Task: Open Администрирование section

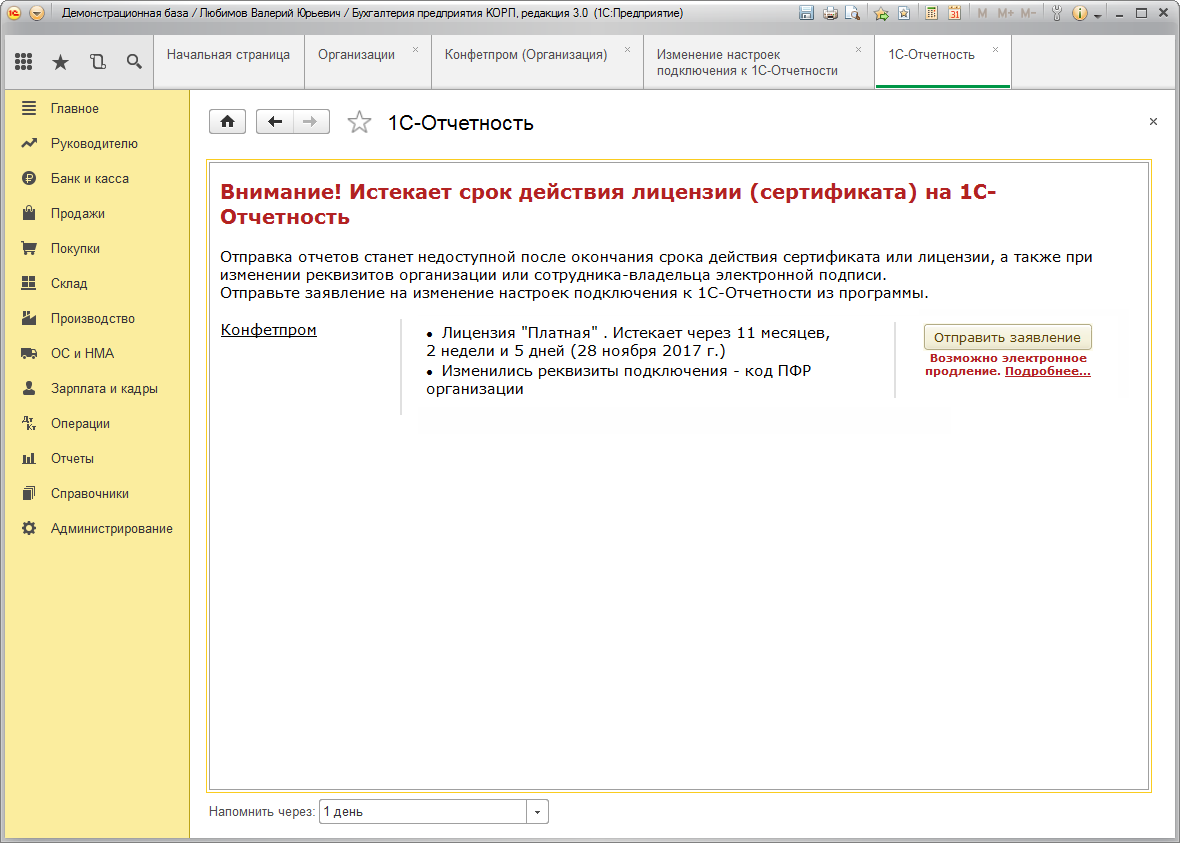Action: [95, 528]
